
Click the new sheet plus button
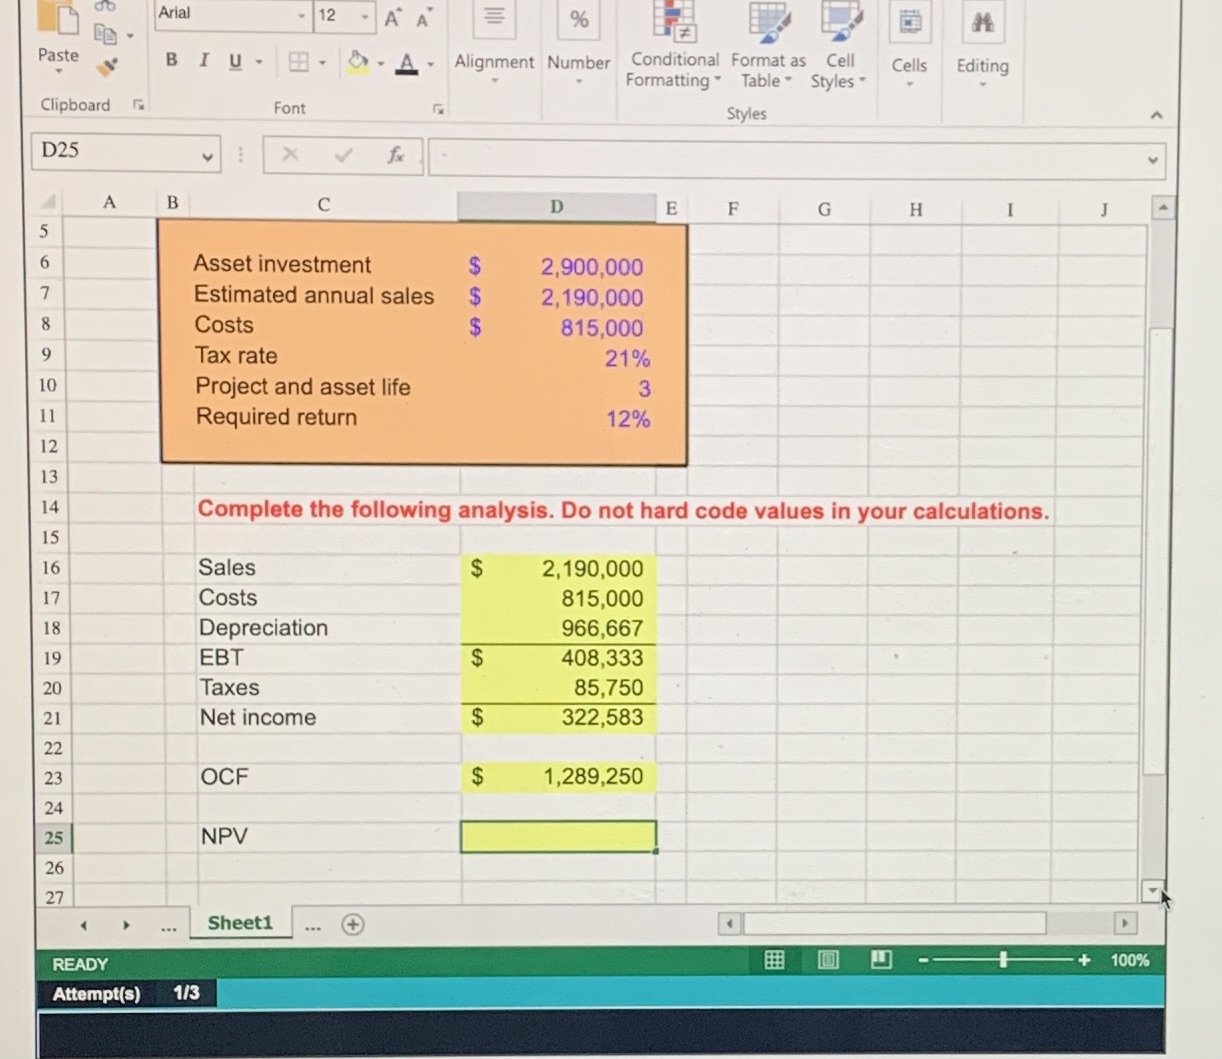pos(352,924)
